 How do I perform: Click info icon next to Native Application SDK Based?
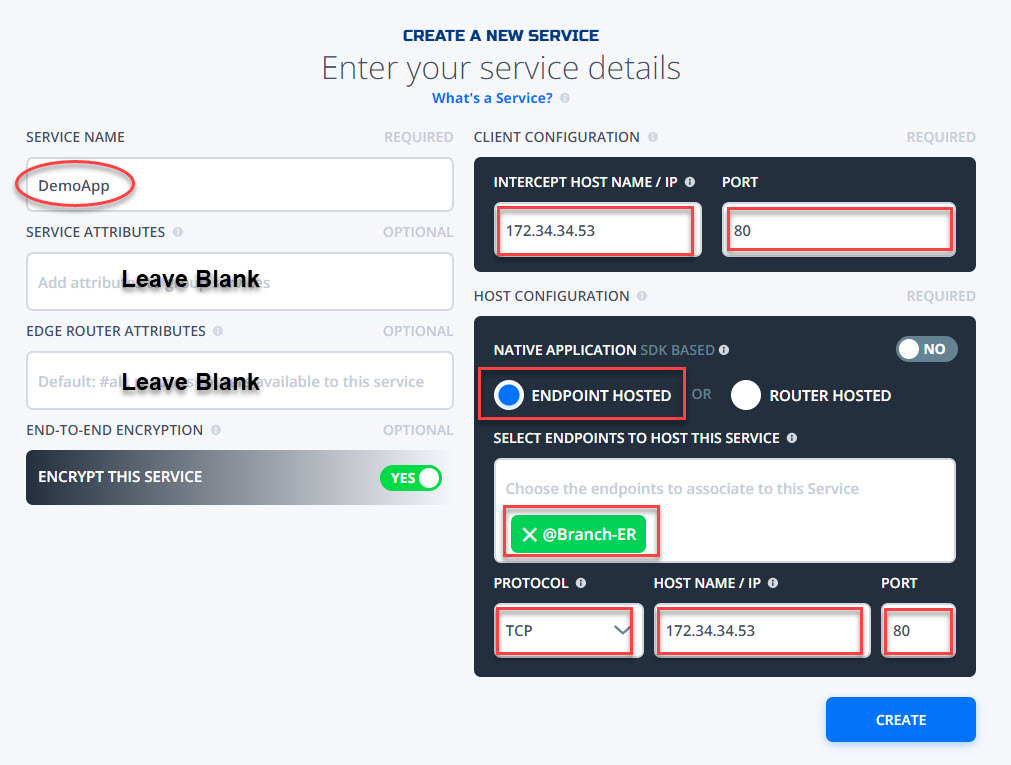click(x=724, y=350)
